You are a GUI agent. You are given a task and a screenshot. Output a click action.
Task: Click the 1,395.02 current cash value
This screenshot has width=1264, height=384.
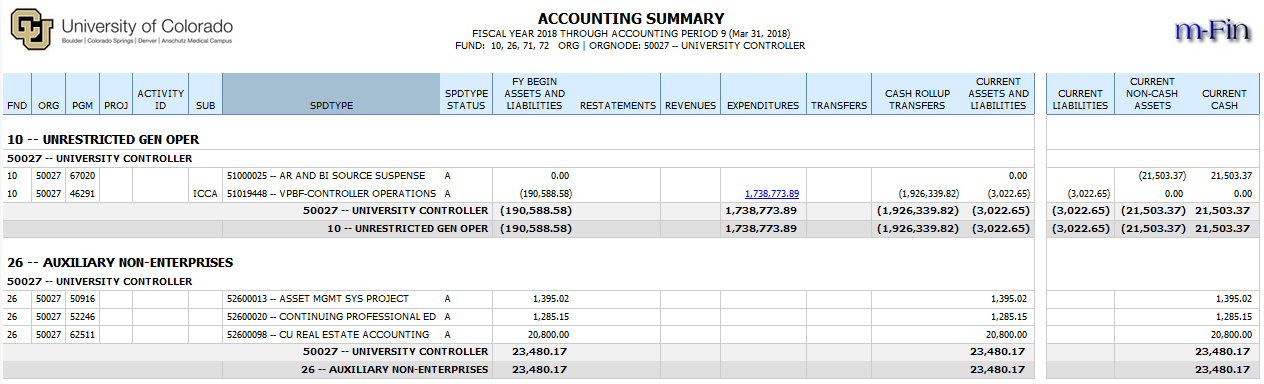(1233, 298)
